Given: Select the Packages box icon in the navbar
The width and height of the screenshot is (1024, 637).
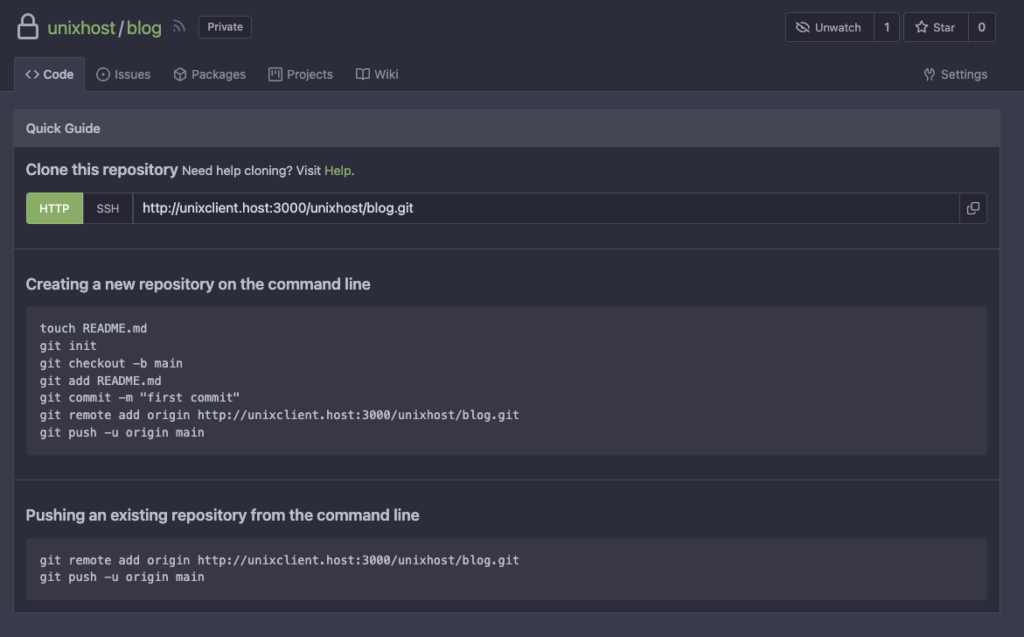Looking at the screenshot, I should (x=182, y=74).
